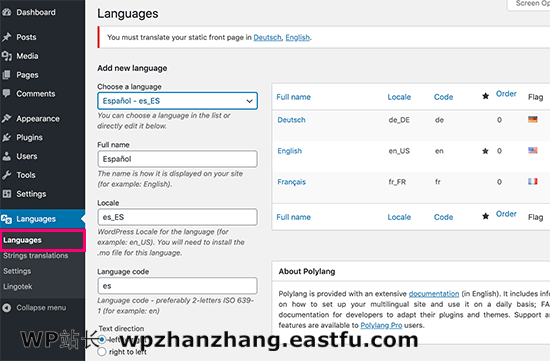Click the Settings sliders icon in sidebar
550x361 pixels.
coord(7,194)
